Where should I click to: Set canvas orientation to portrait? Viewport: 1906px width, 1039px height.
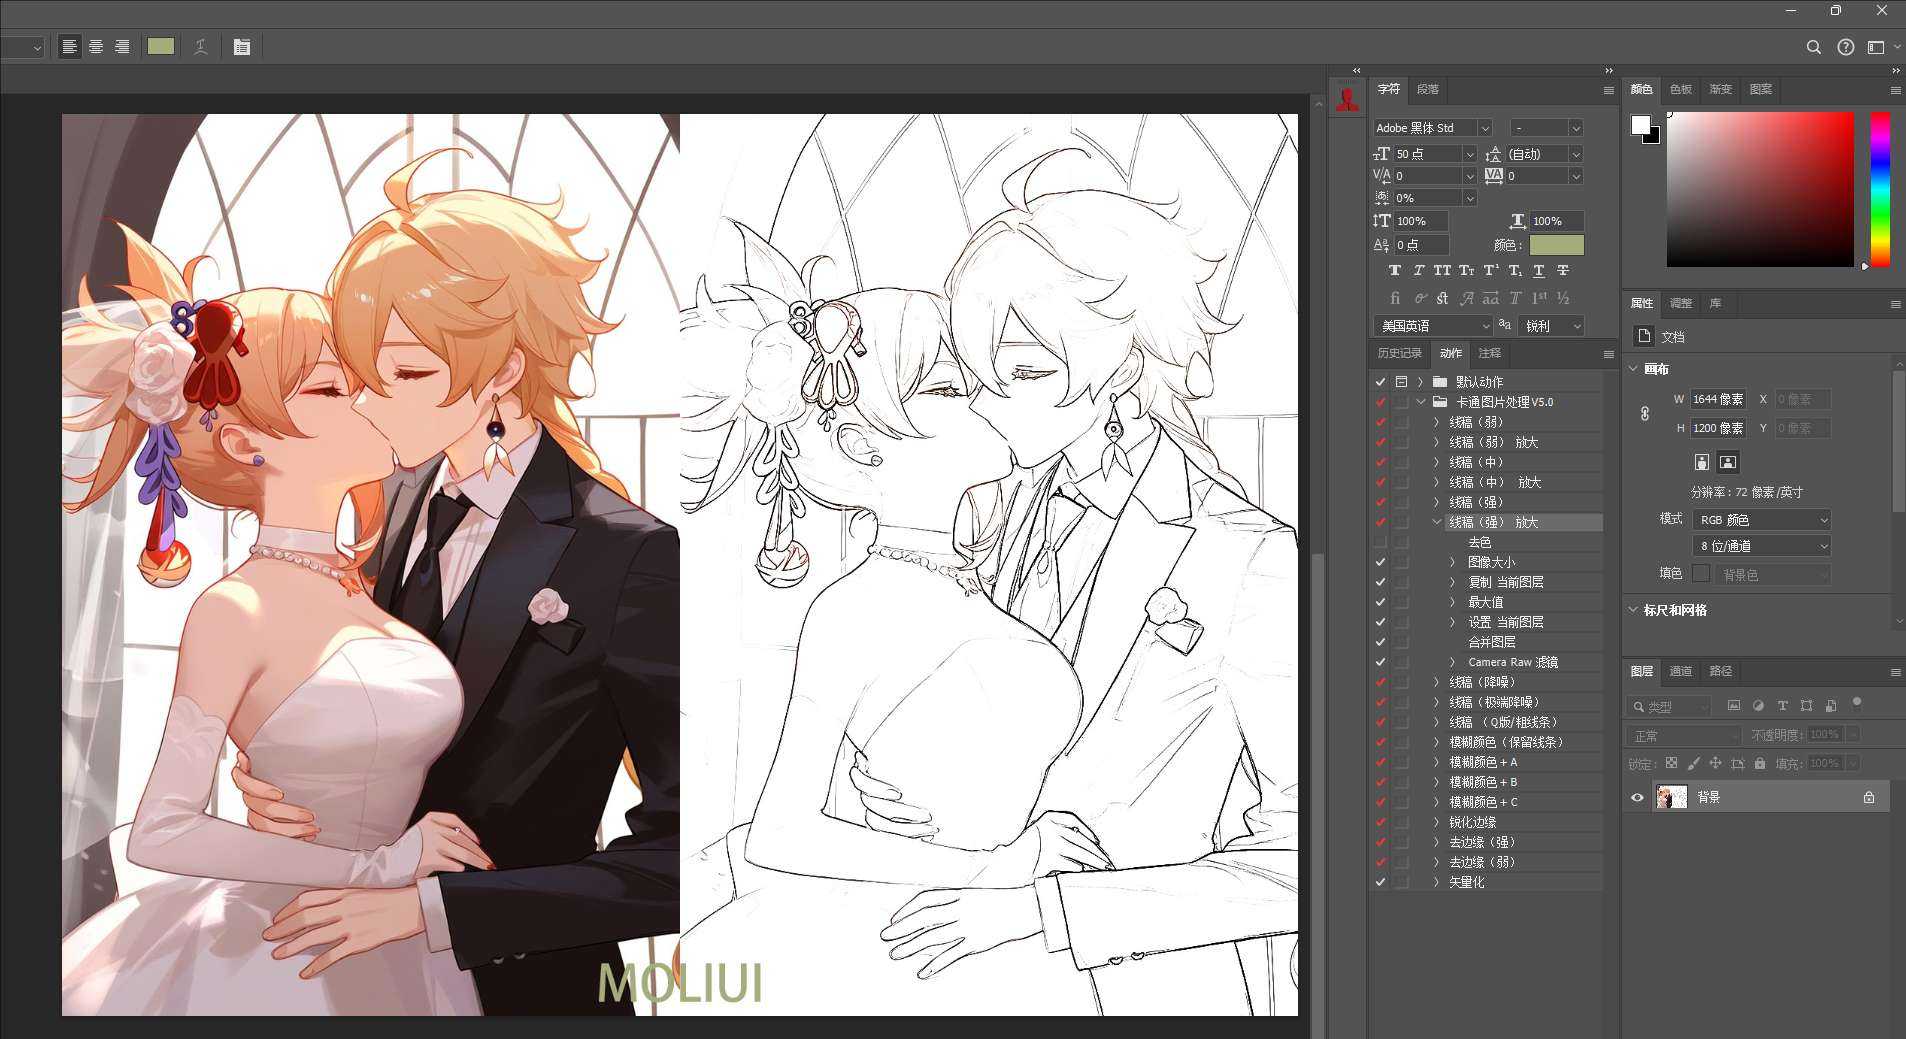(x=1702, y=462)
